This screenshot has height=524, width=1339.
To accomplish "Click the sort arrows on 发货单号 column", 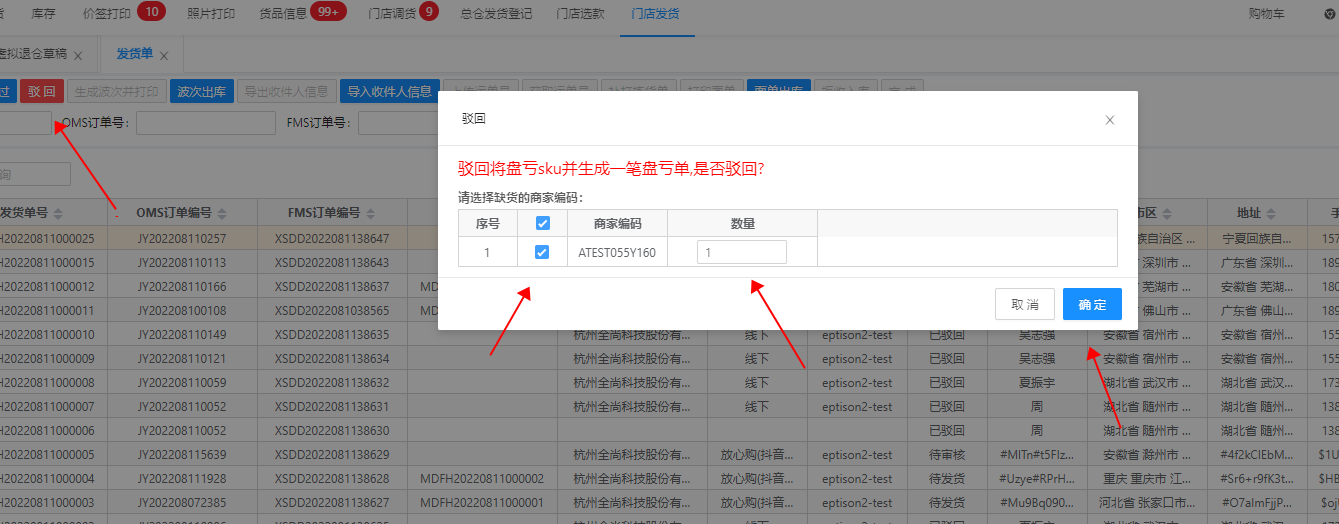I will [58, 213].
